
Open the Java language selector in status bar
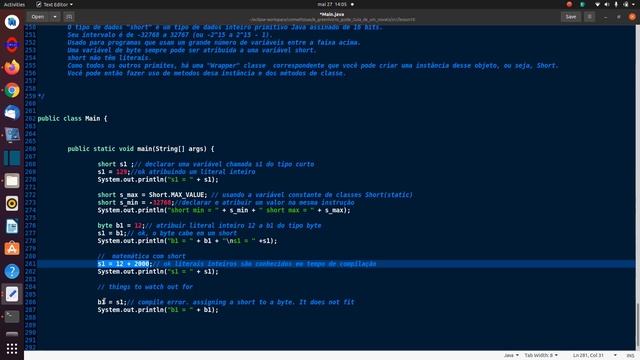511,356
